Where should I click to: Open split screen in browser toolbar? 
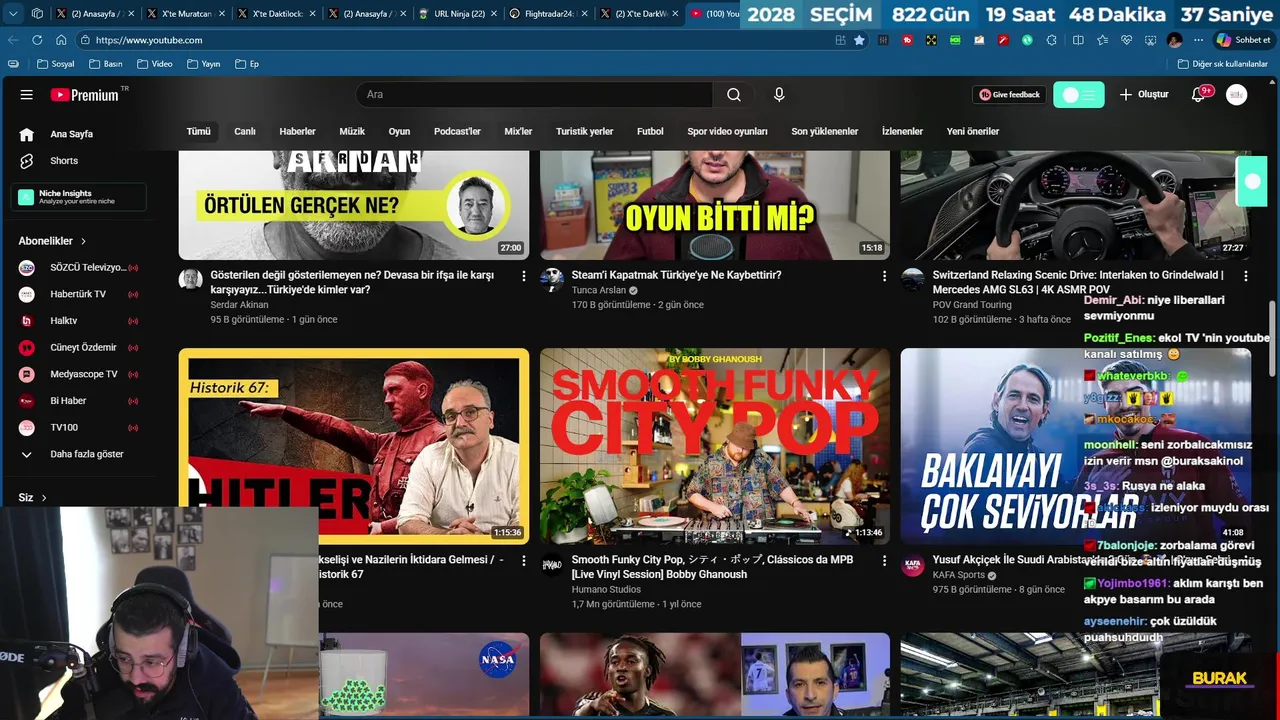[x=1078, y=40]
